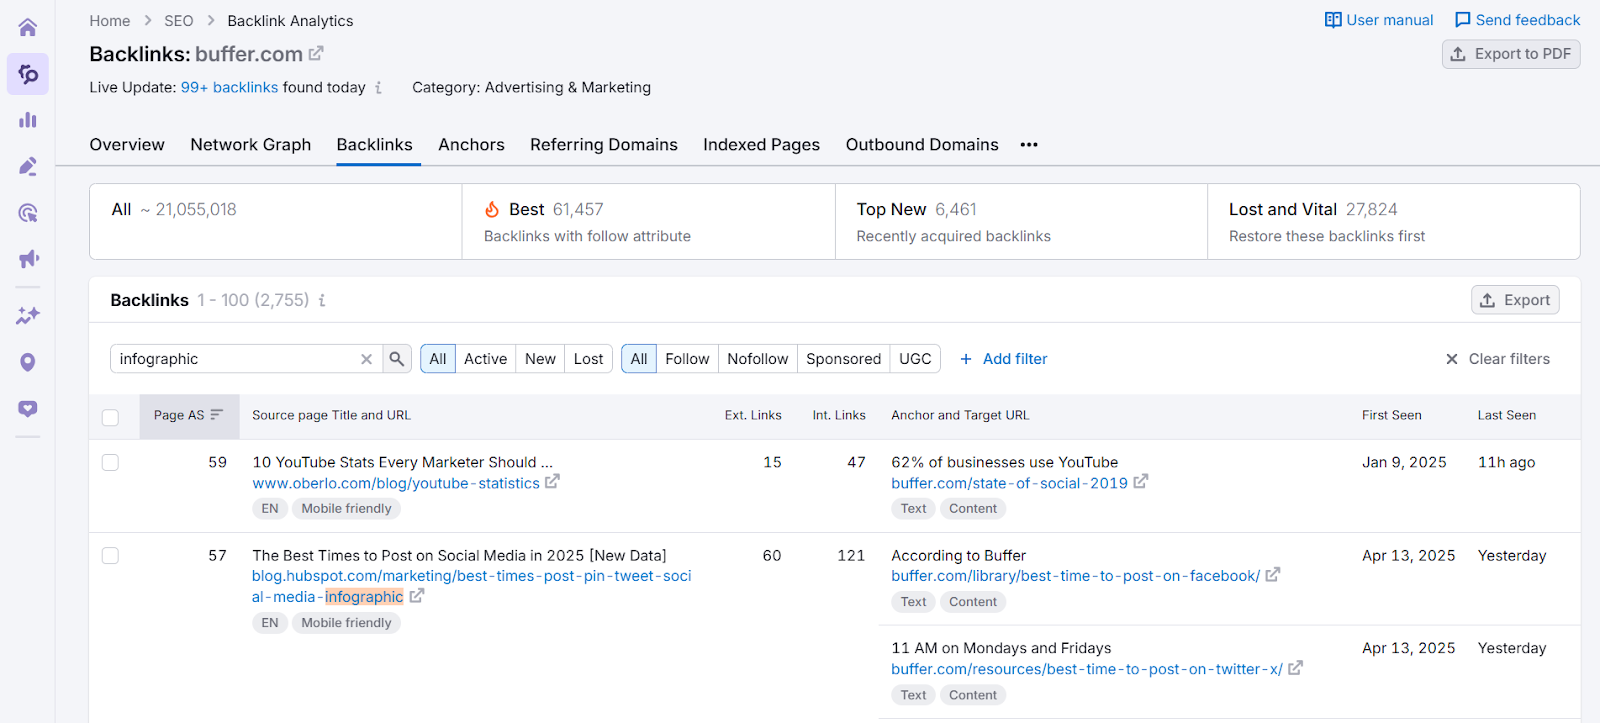1600x723 pixels.
Task: Select All in the status filter group
Action: coord(438,359)
